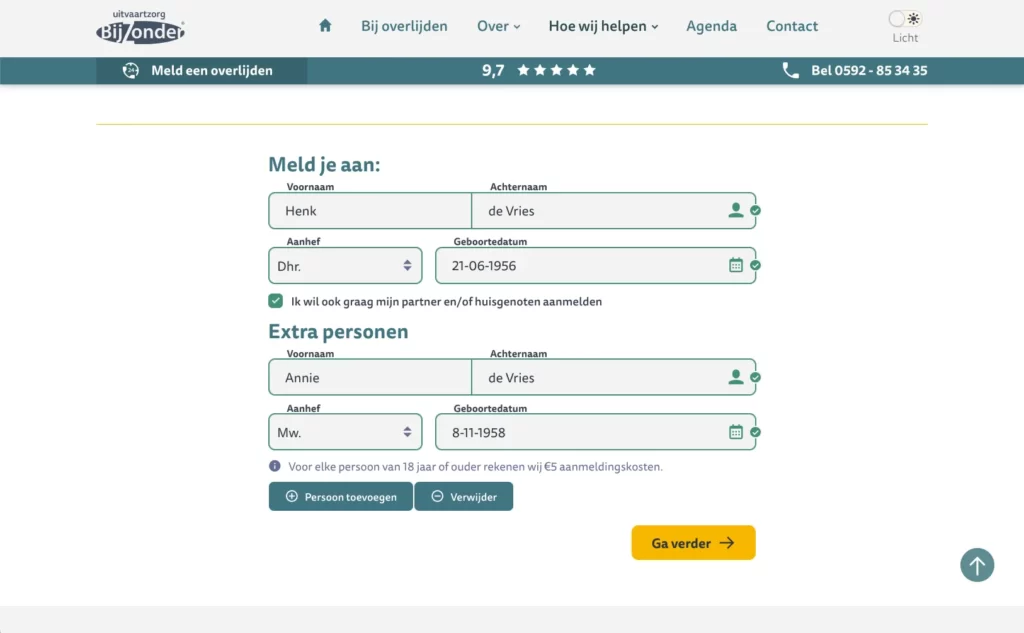
Task: Click the five-star rating icons
Action: (556, 70)
